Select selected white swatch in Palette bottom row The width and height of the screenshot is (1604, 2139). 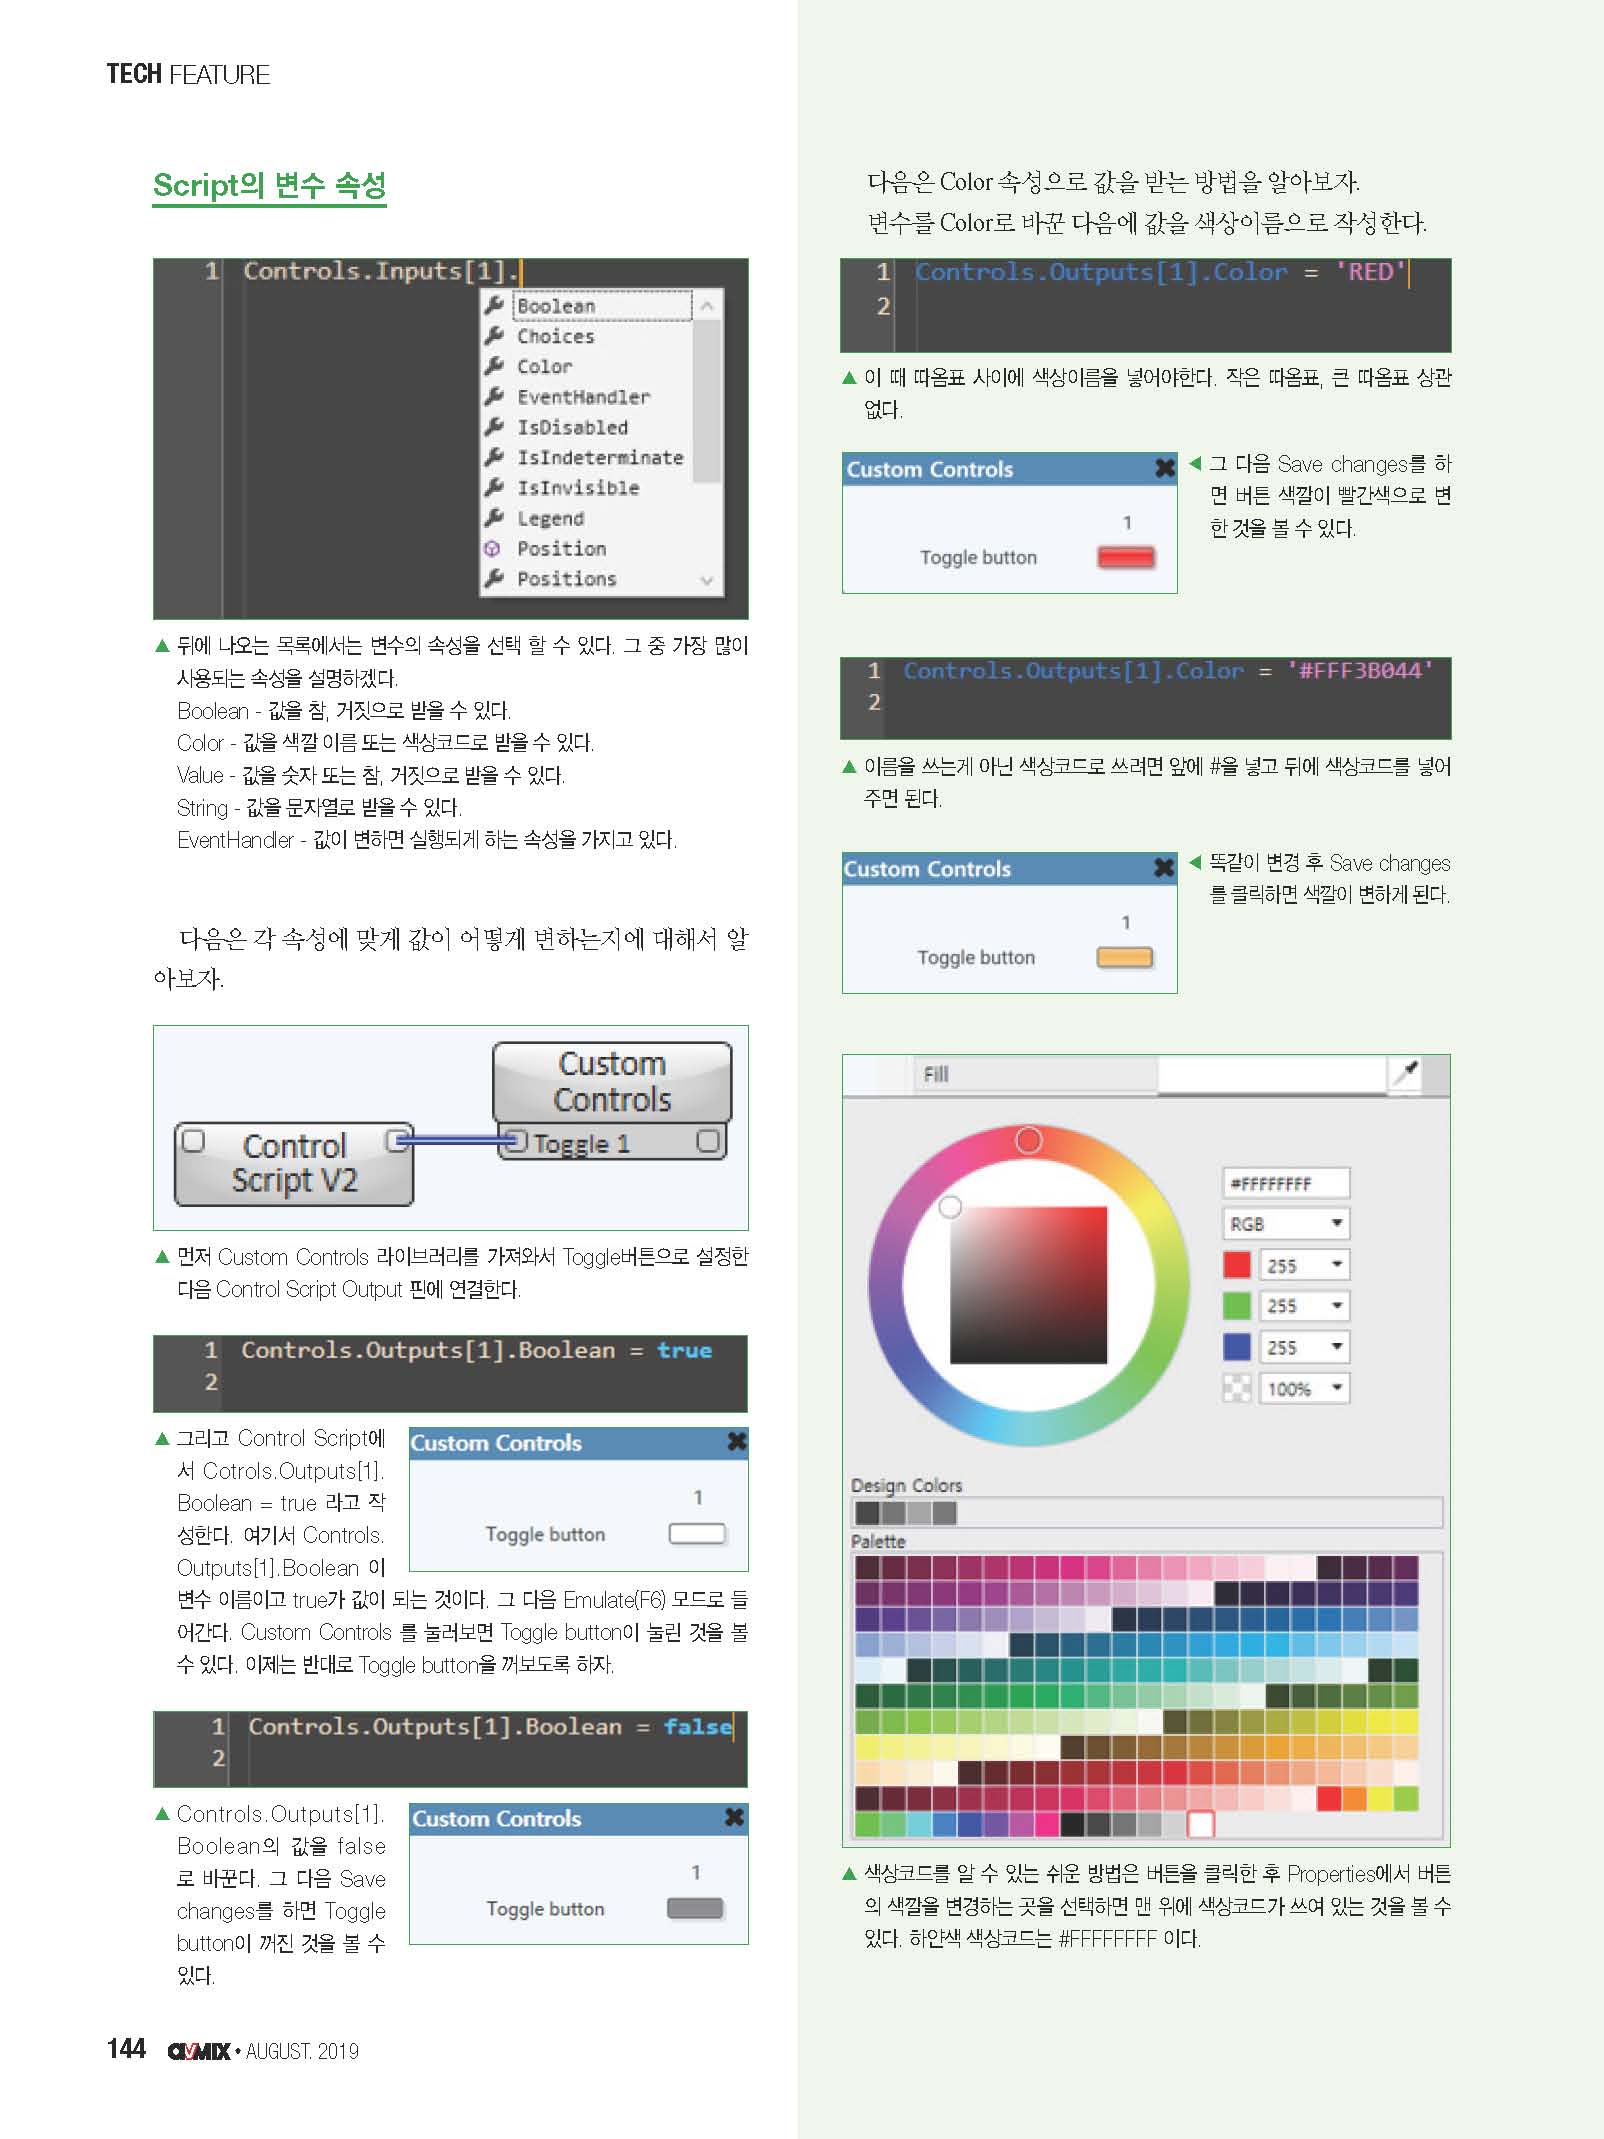(1200, 1824)
